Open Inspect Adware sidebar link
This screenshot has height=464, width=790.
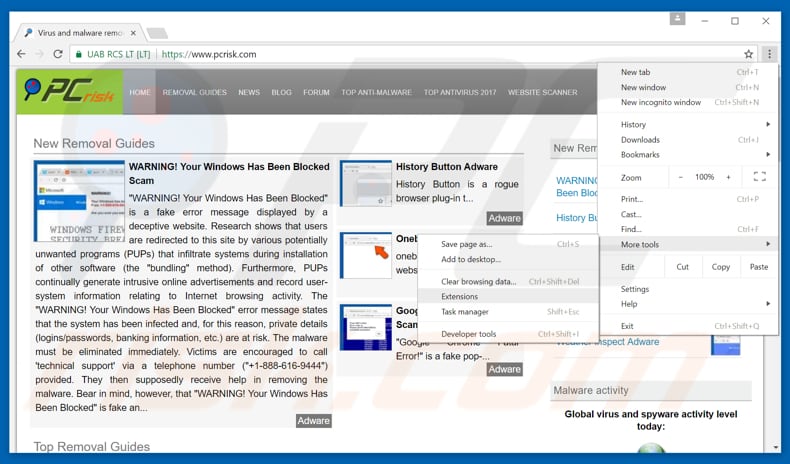pos(608,342)
